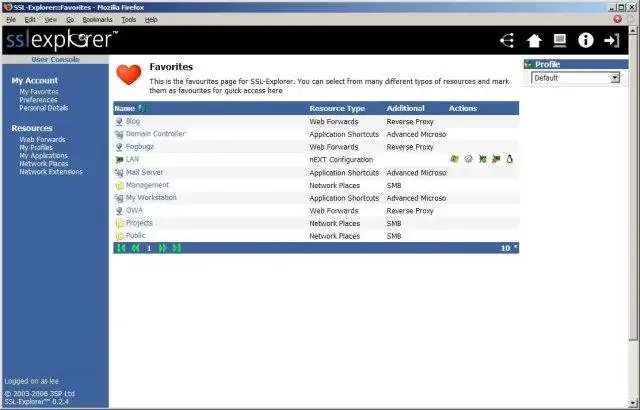Image resolution: width=640 pixels, height=410 pixels.
Task: Go to the home page icon
Action: coord(534,41)
